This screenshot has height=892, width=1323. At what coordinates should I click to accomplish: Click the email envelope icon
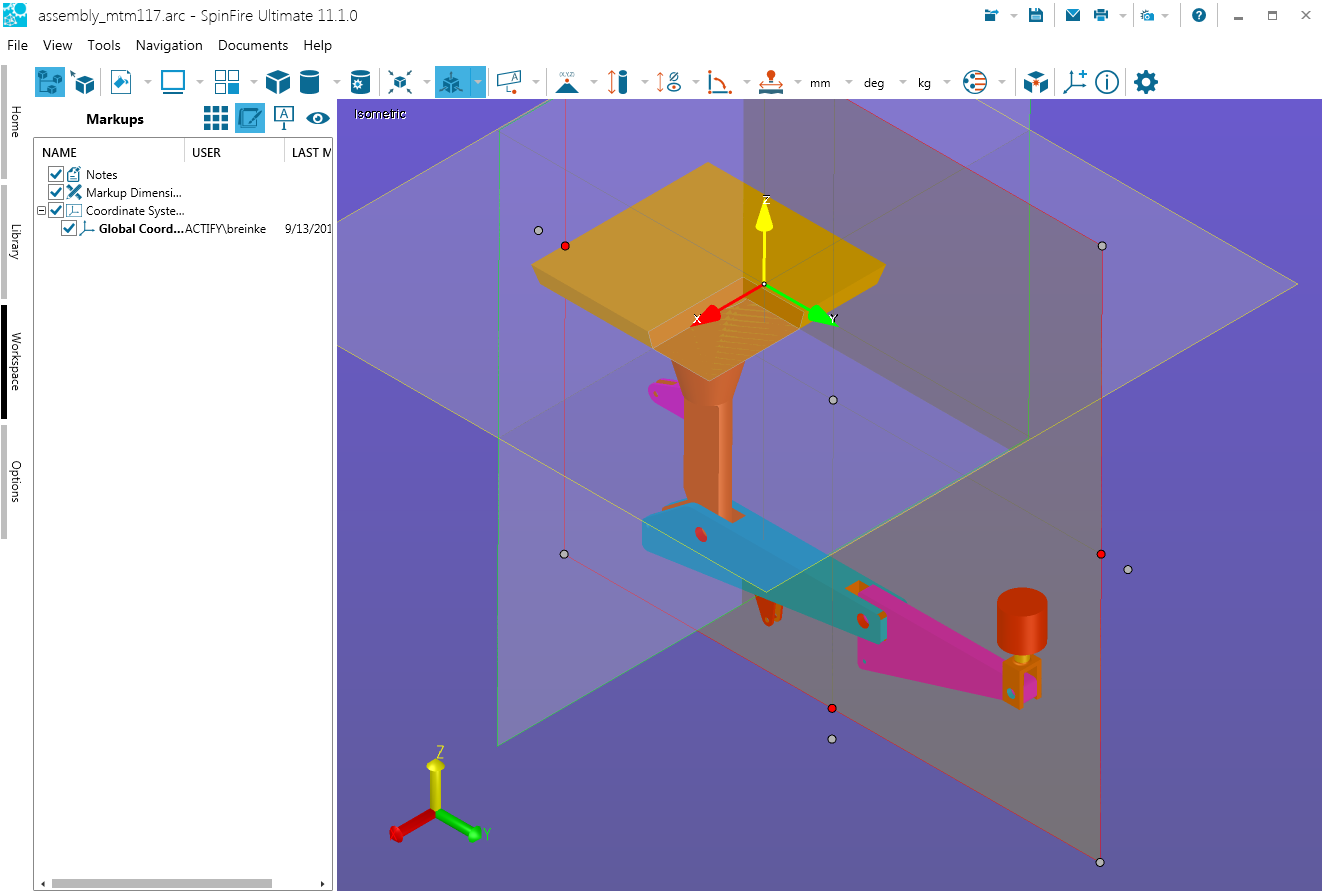pos(1072,15)
